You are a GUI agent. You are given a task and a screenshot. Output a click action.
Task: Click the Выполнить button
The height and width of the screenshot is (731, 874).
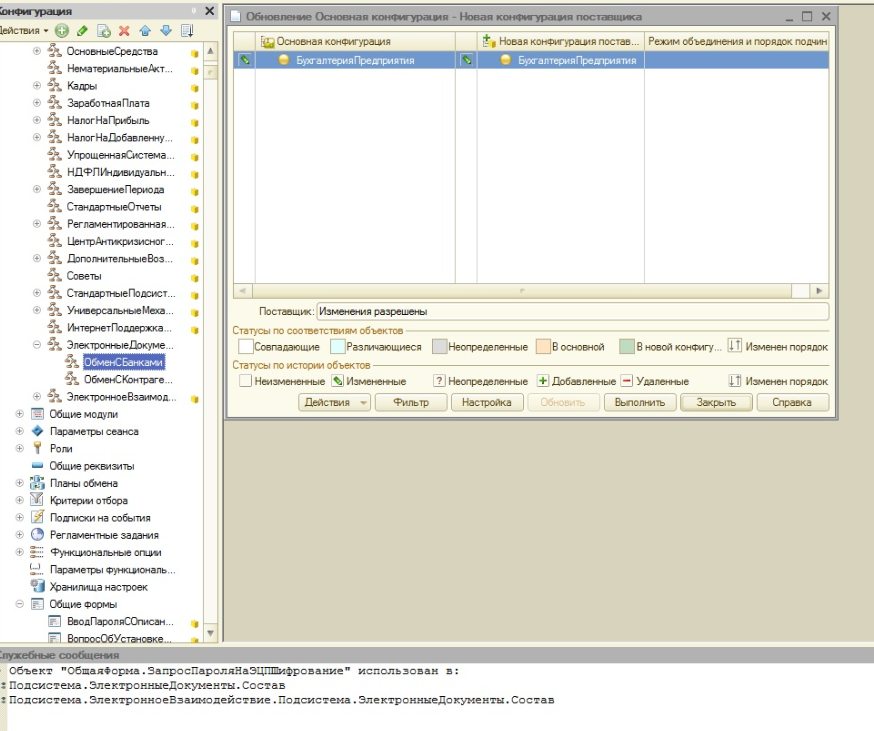pos(640,402)
